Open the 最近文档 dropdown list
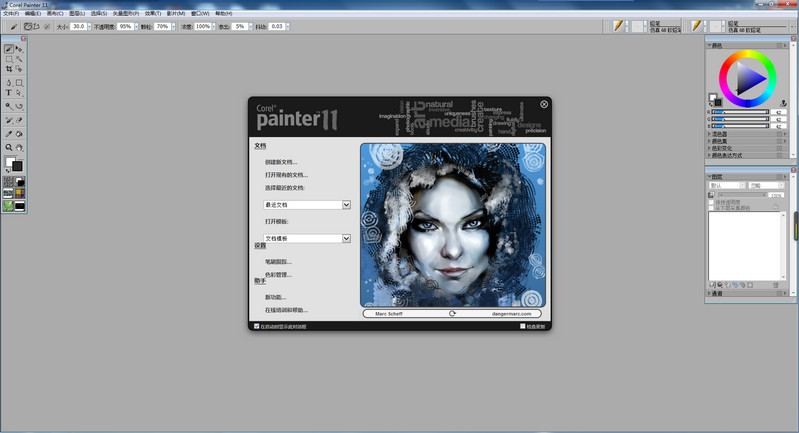 346,205
